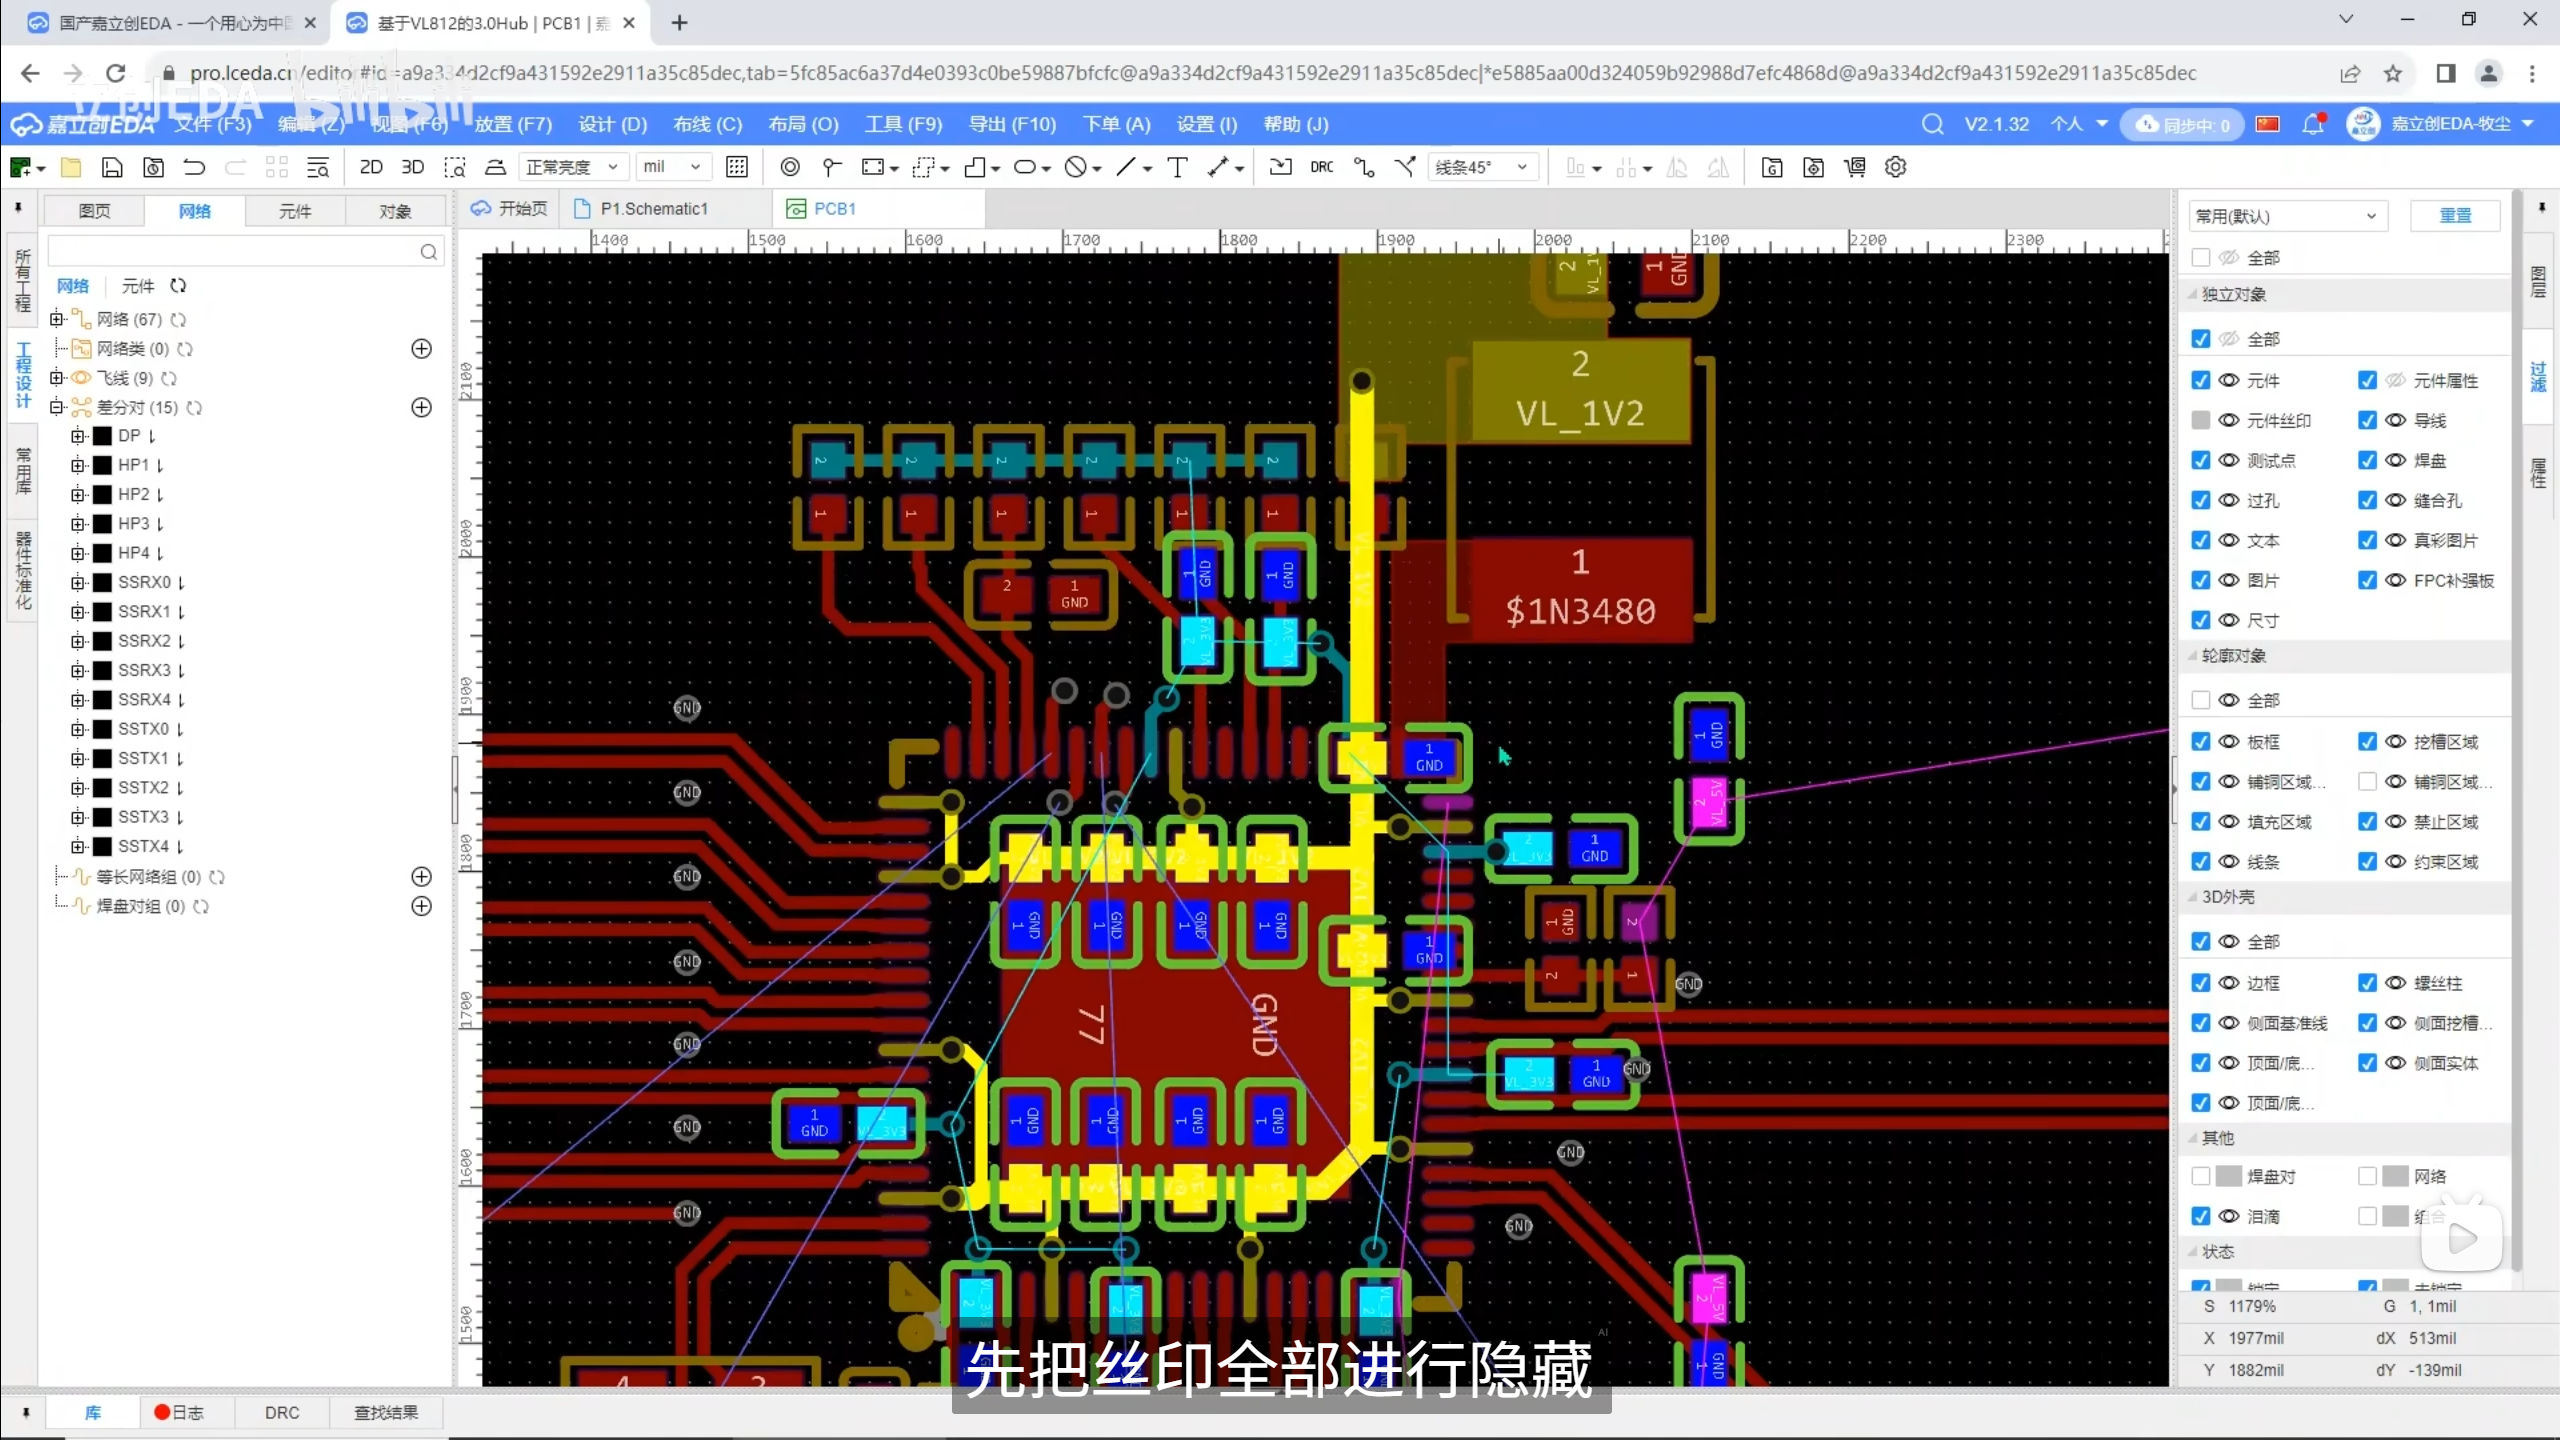This screenshot has height=1440, width=2560.
Task: Select the via placement tool icon
Action: (789, 167)
